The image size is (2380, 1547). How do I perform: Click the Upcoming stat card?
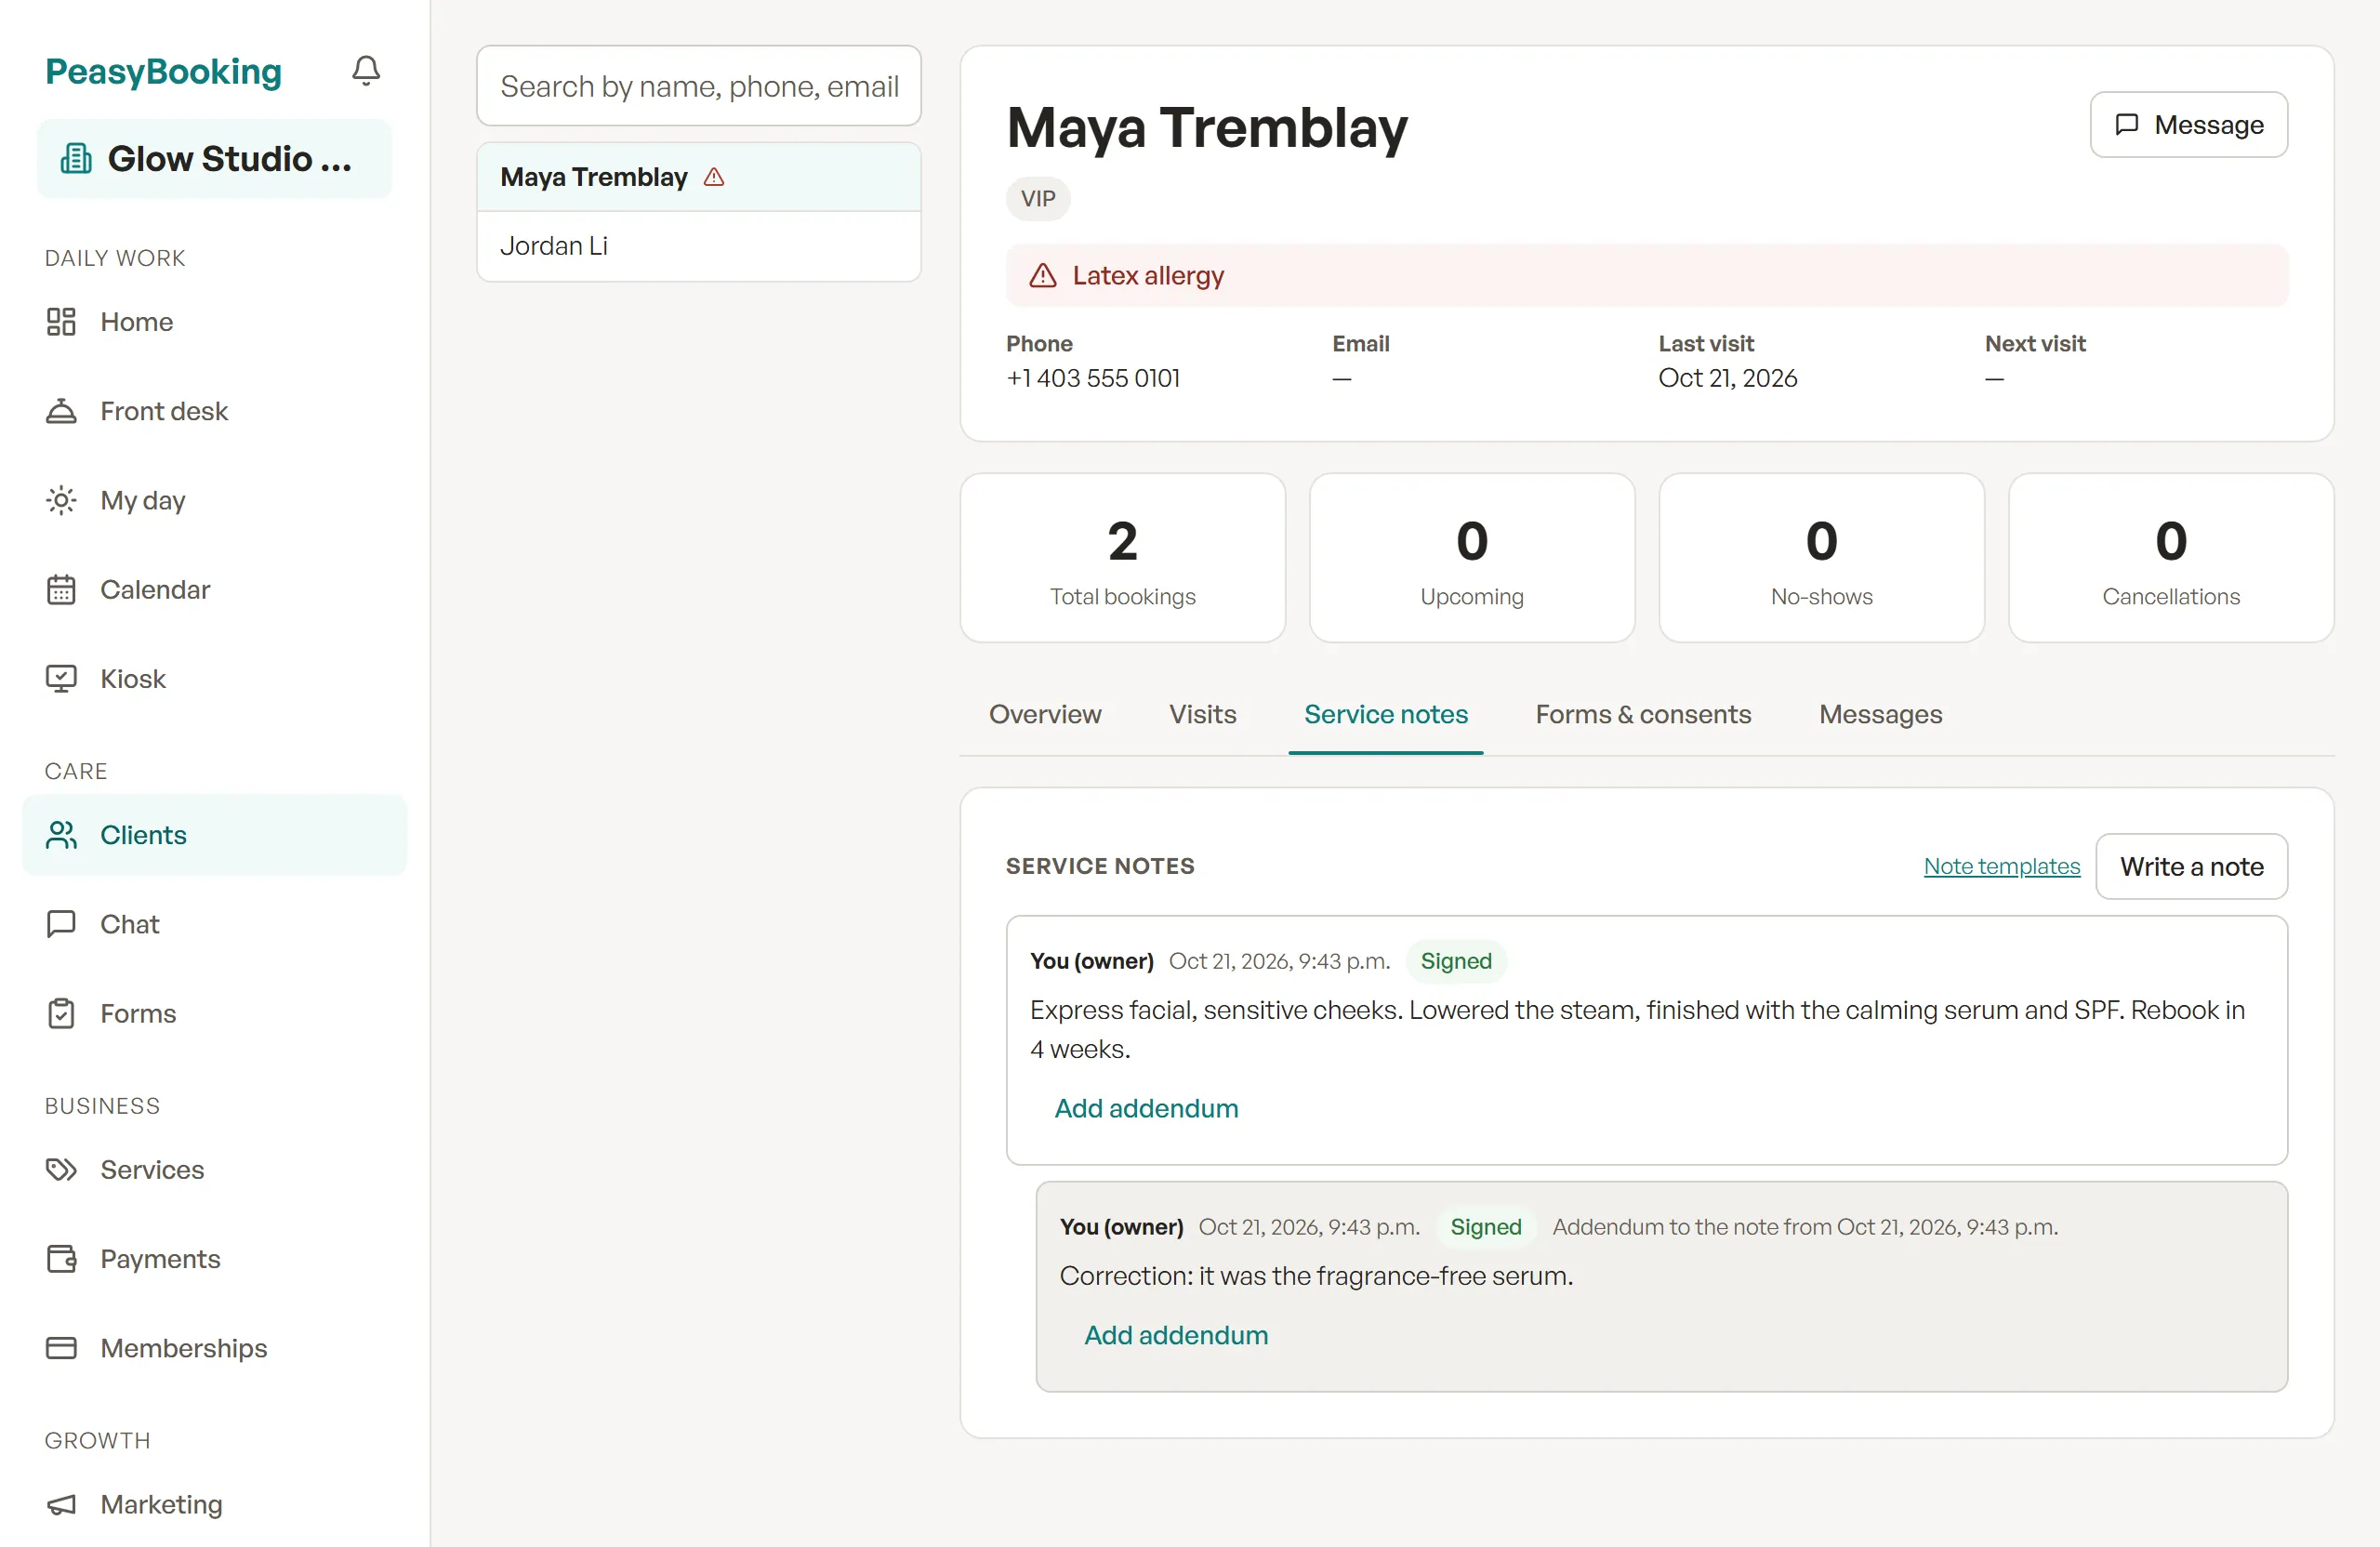1472,558
